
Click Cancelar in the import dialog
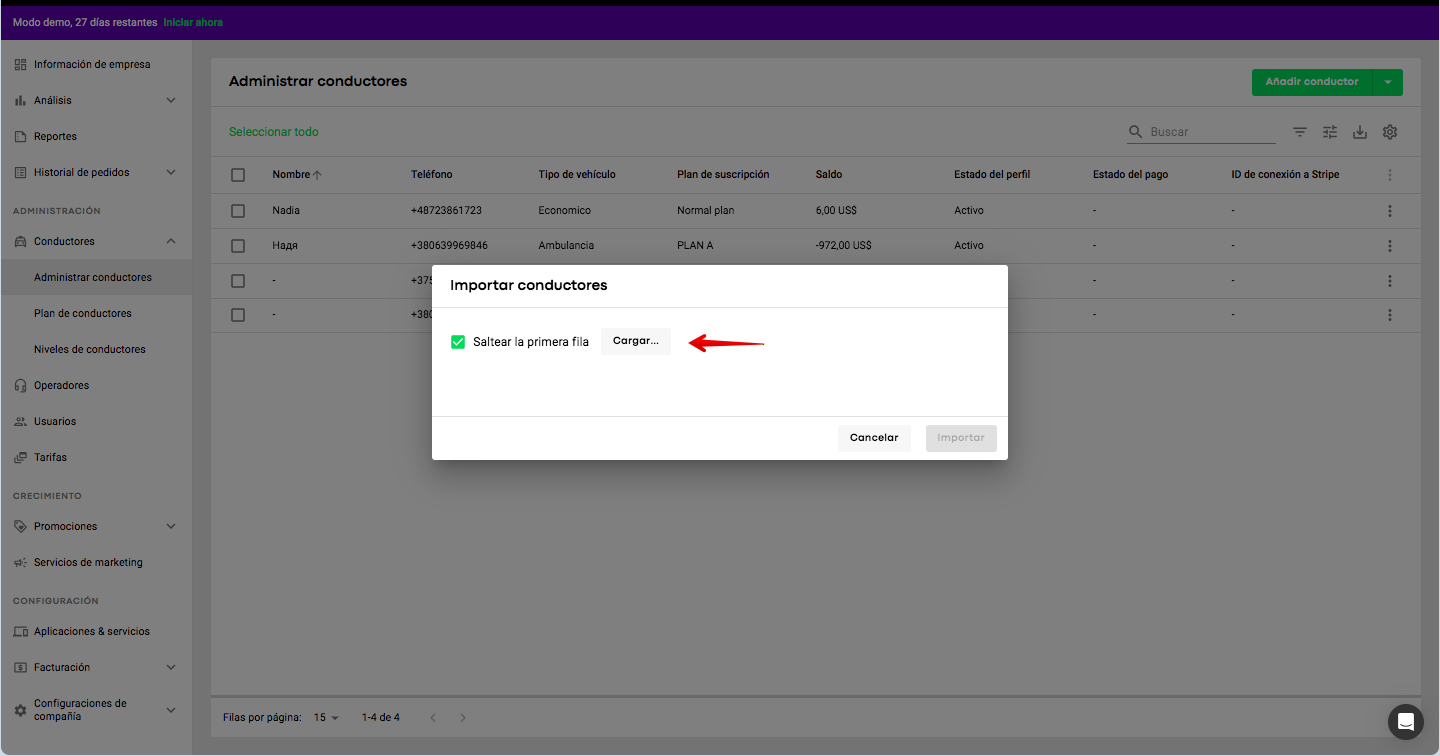874,438
